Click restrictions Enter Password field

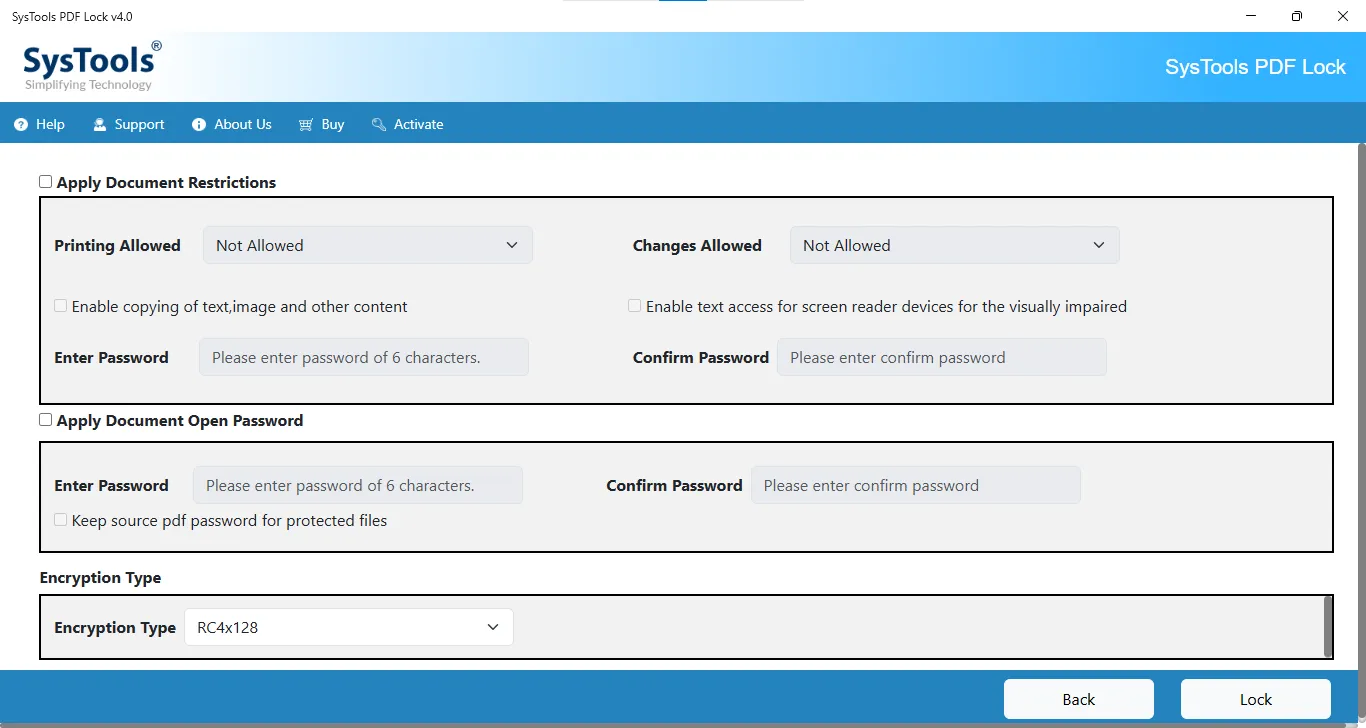(364, 357)
